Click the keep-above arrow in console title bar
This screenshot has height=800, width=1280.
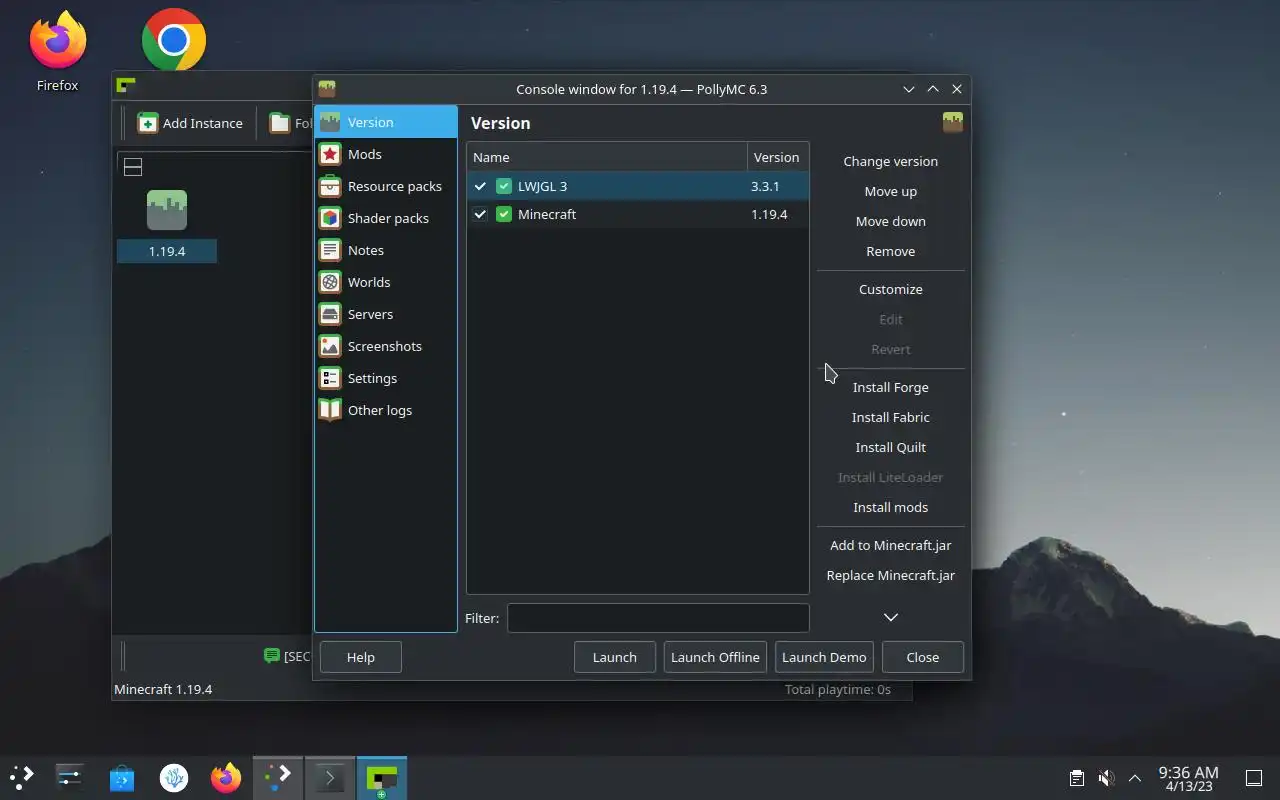click(x=933, y=89)
